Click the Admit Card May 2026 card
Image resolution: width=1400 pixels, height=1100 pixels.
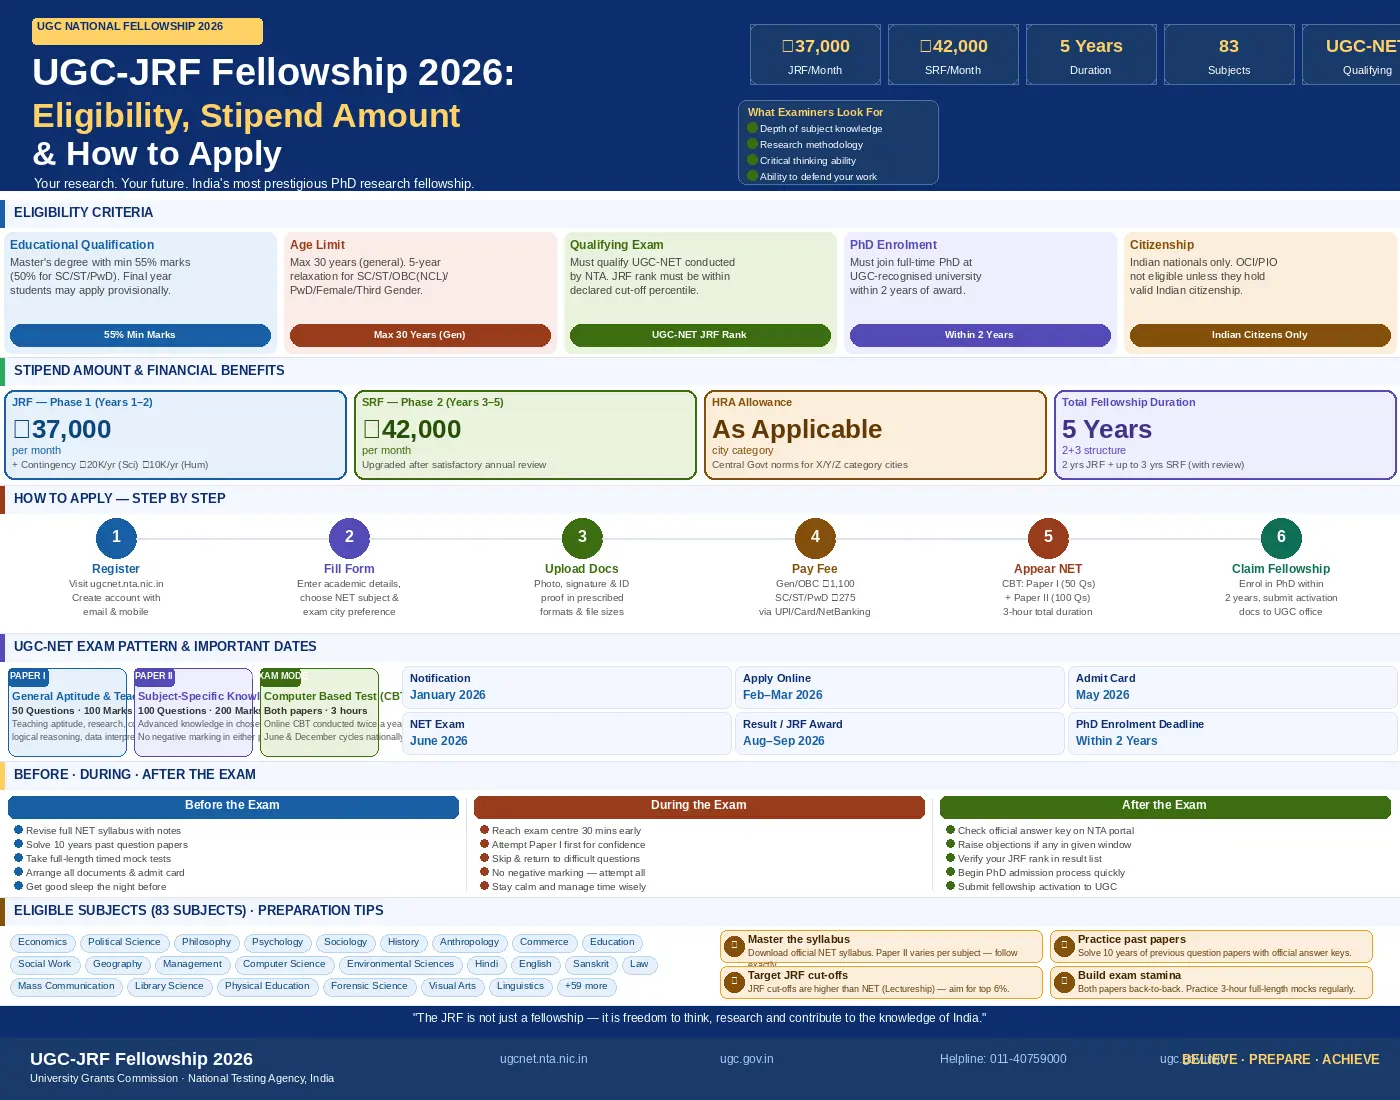tap(1233, 687)
